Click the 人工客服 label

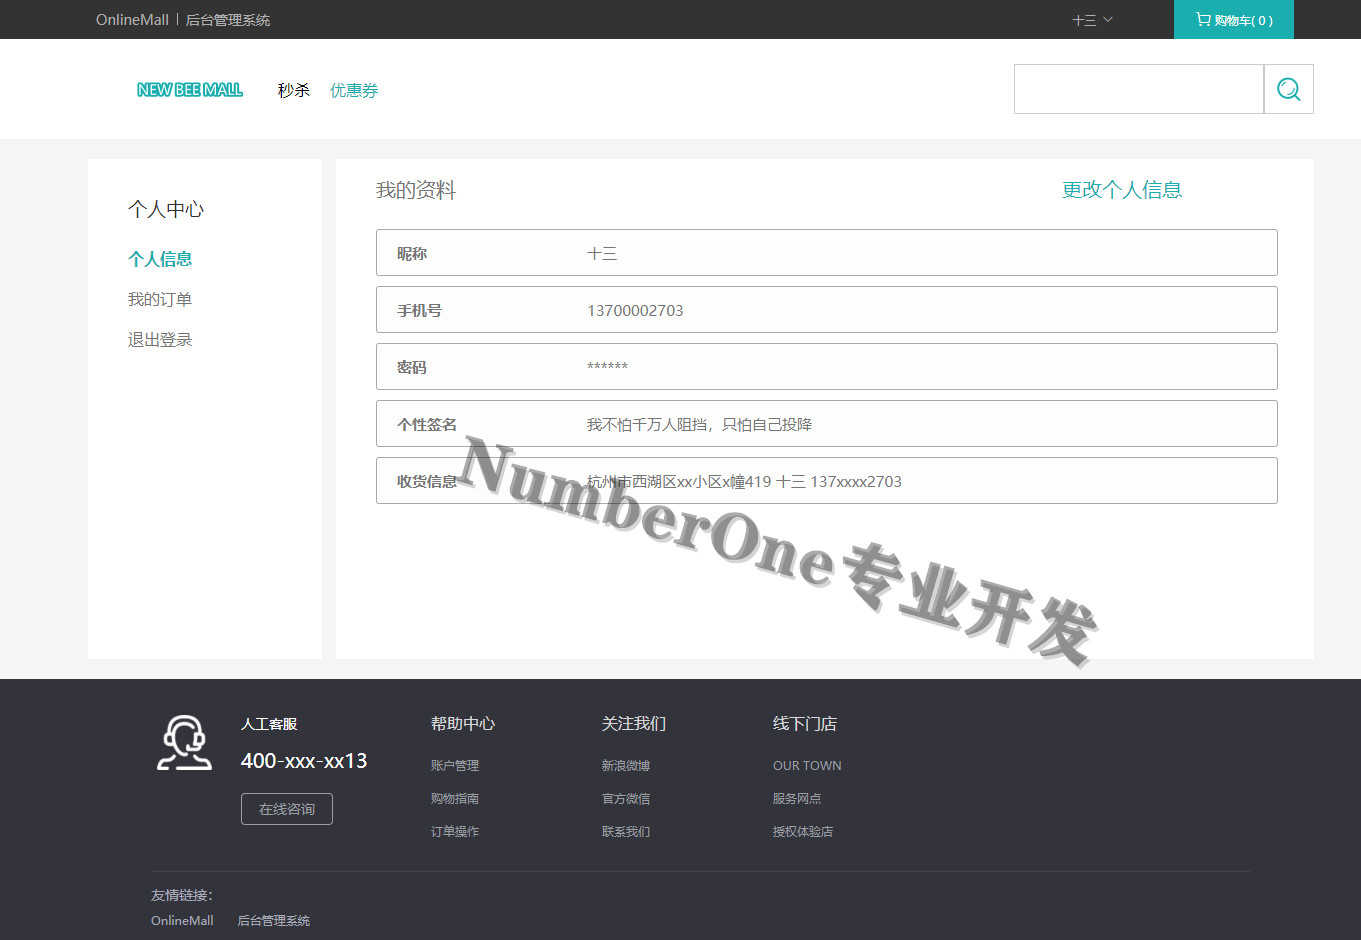click(269, 723)
